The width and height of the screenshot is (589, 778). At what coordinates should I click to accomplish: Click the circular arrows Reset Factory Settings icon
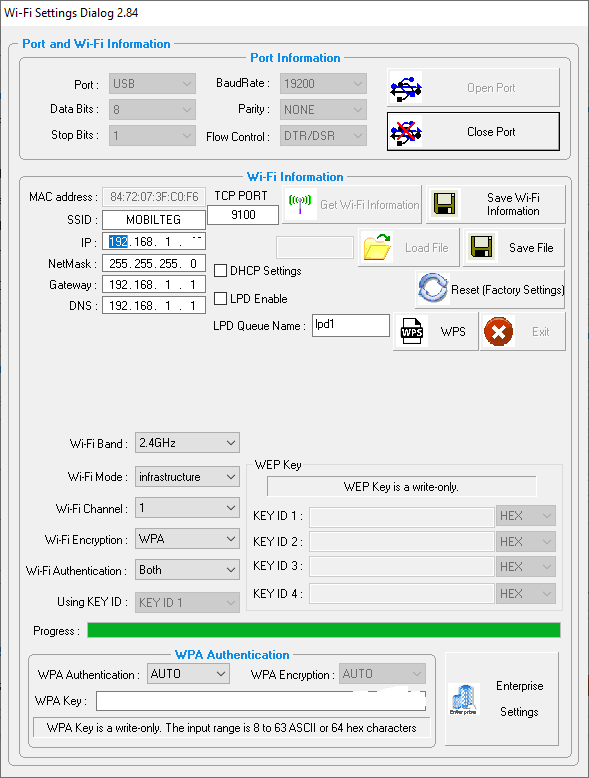click(x=433, y=288)
